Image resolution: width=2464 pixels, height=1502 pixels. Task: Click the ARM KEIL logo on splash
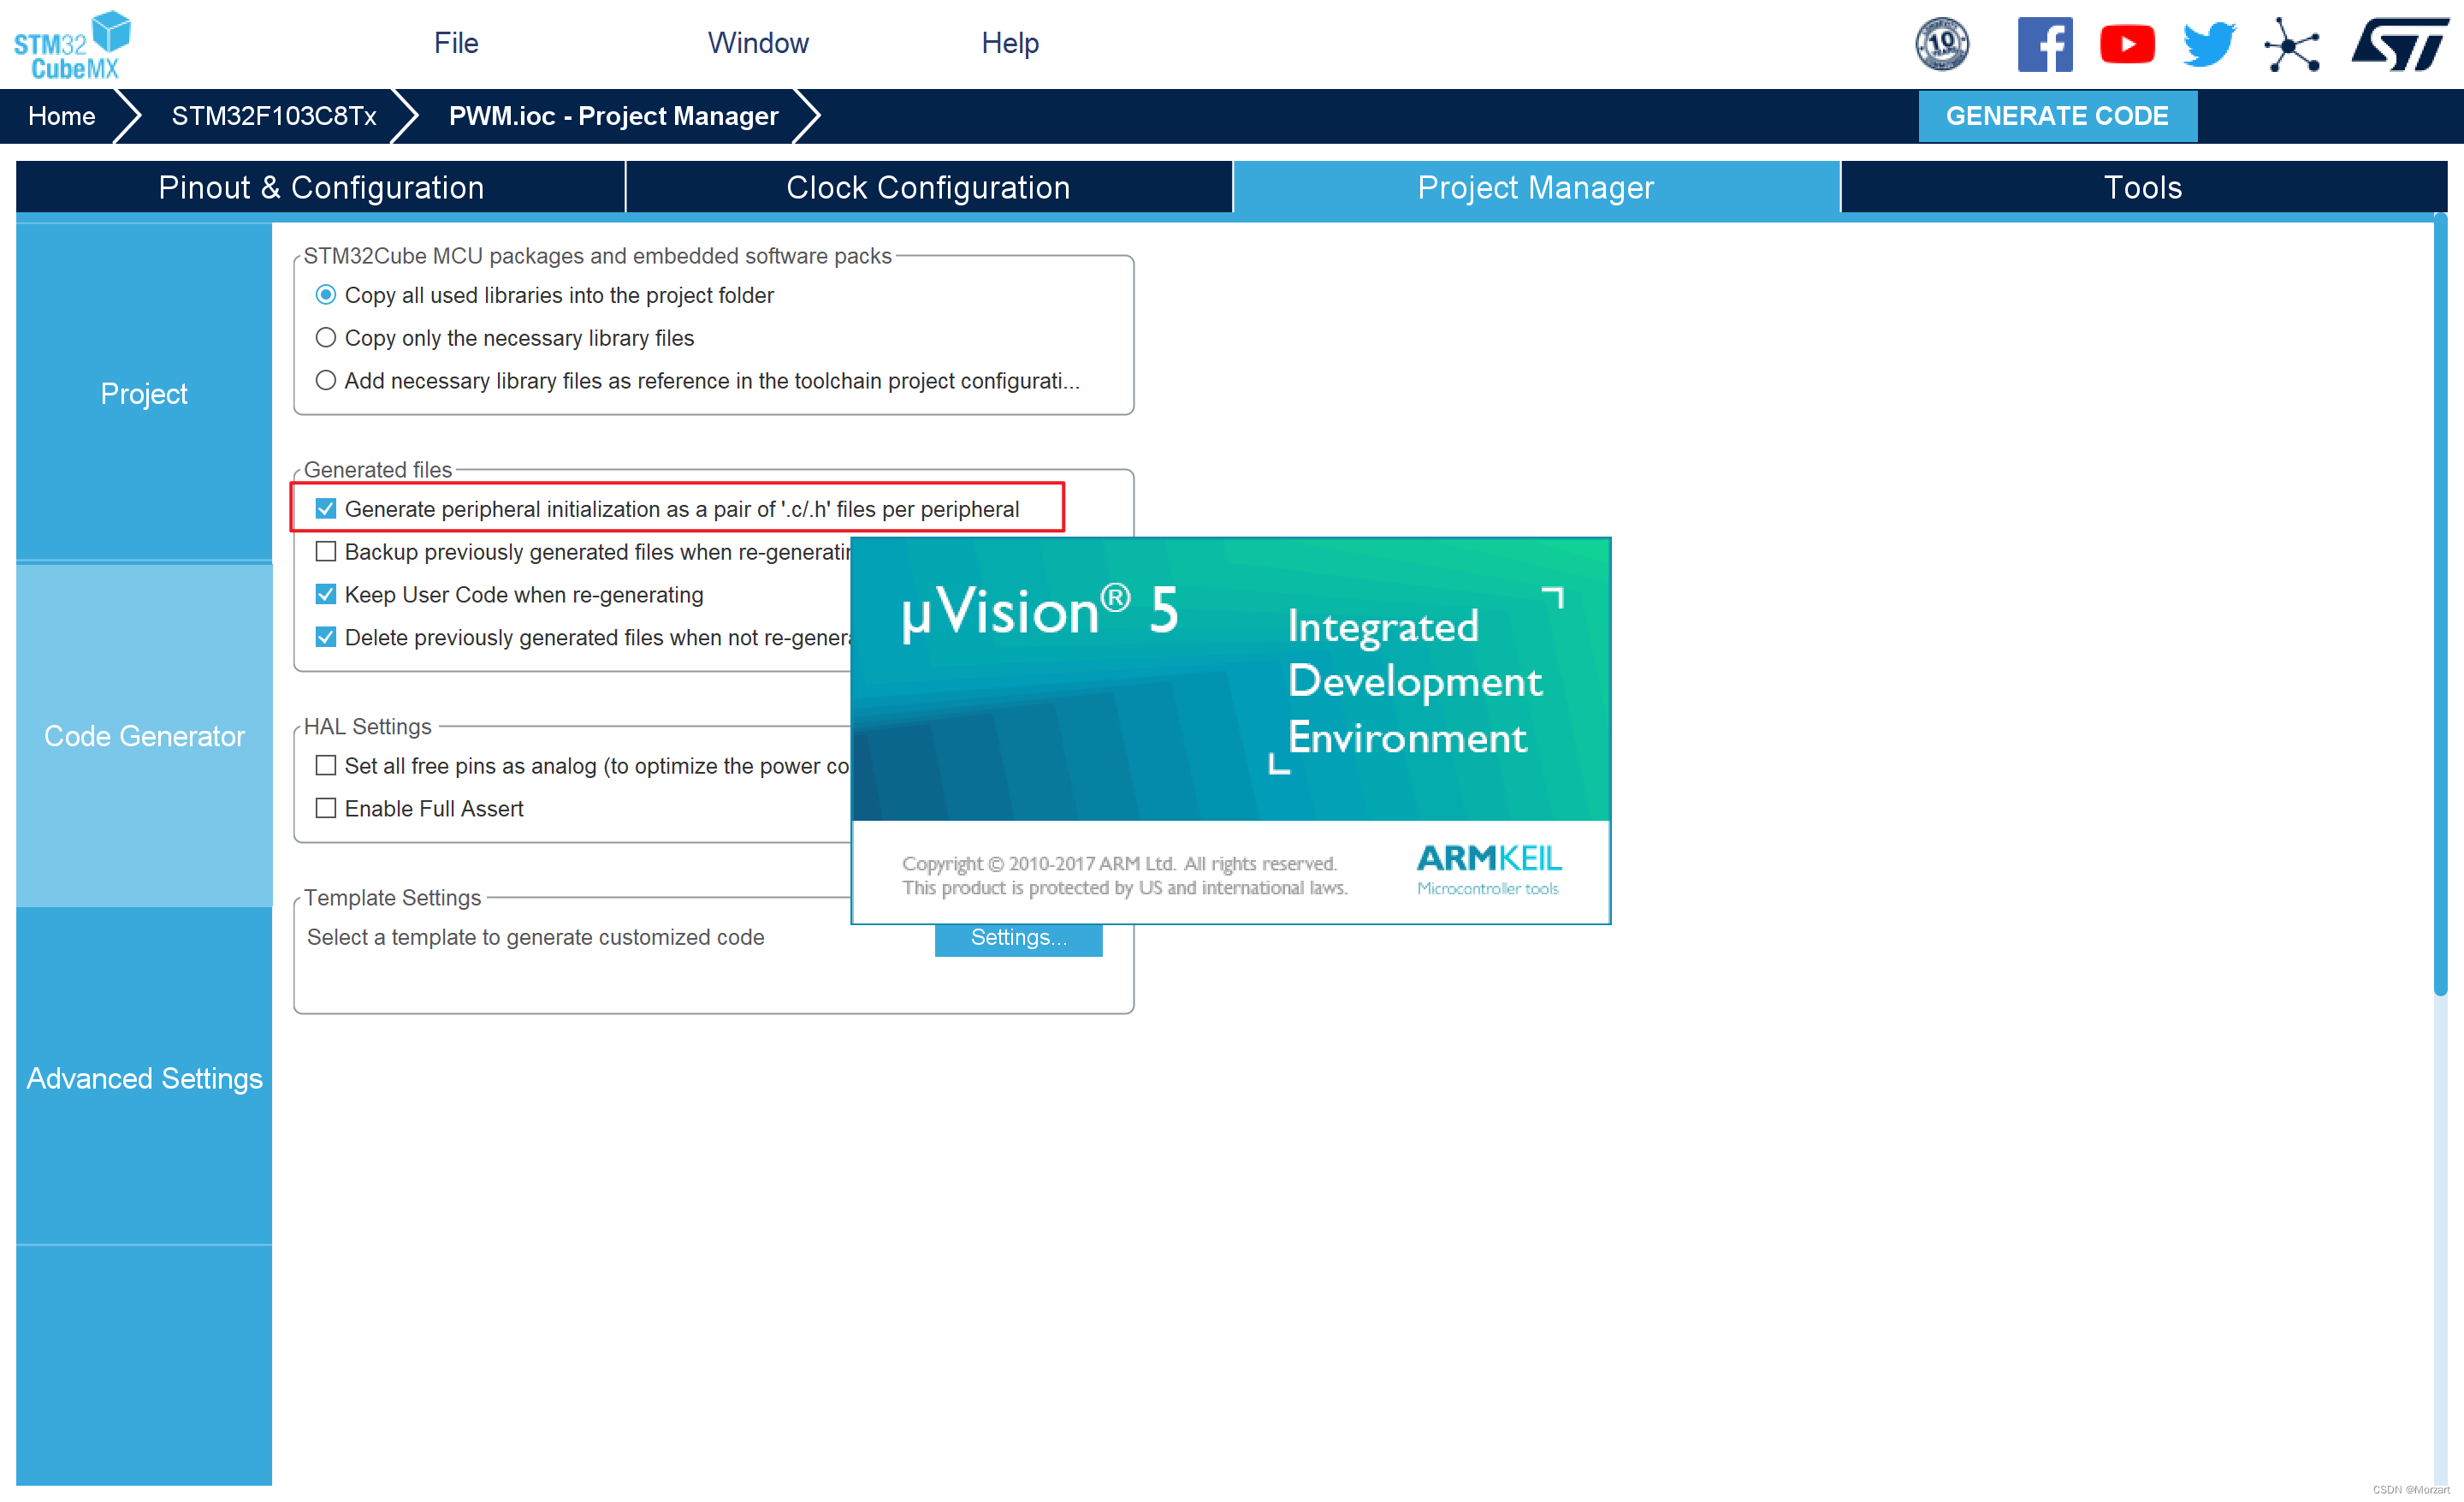pyautogui.click(x=1488, y=868)
